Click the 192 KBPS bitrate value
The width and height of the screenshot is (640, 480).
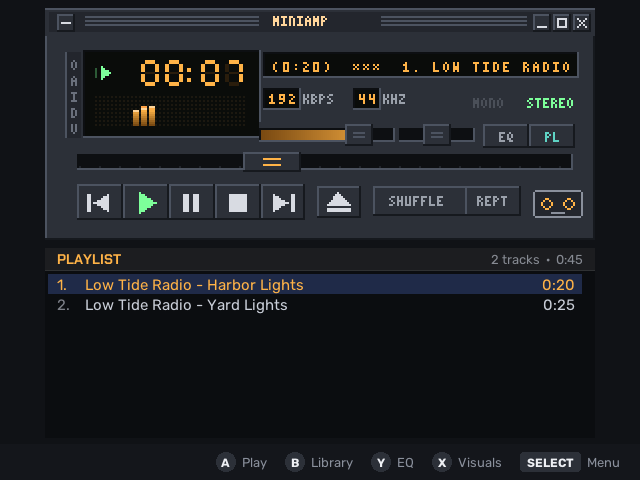coord(282,99)
